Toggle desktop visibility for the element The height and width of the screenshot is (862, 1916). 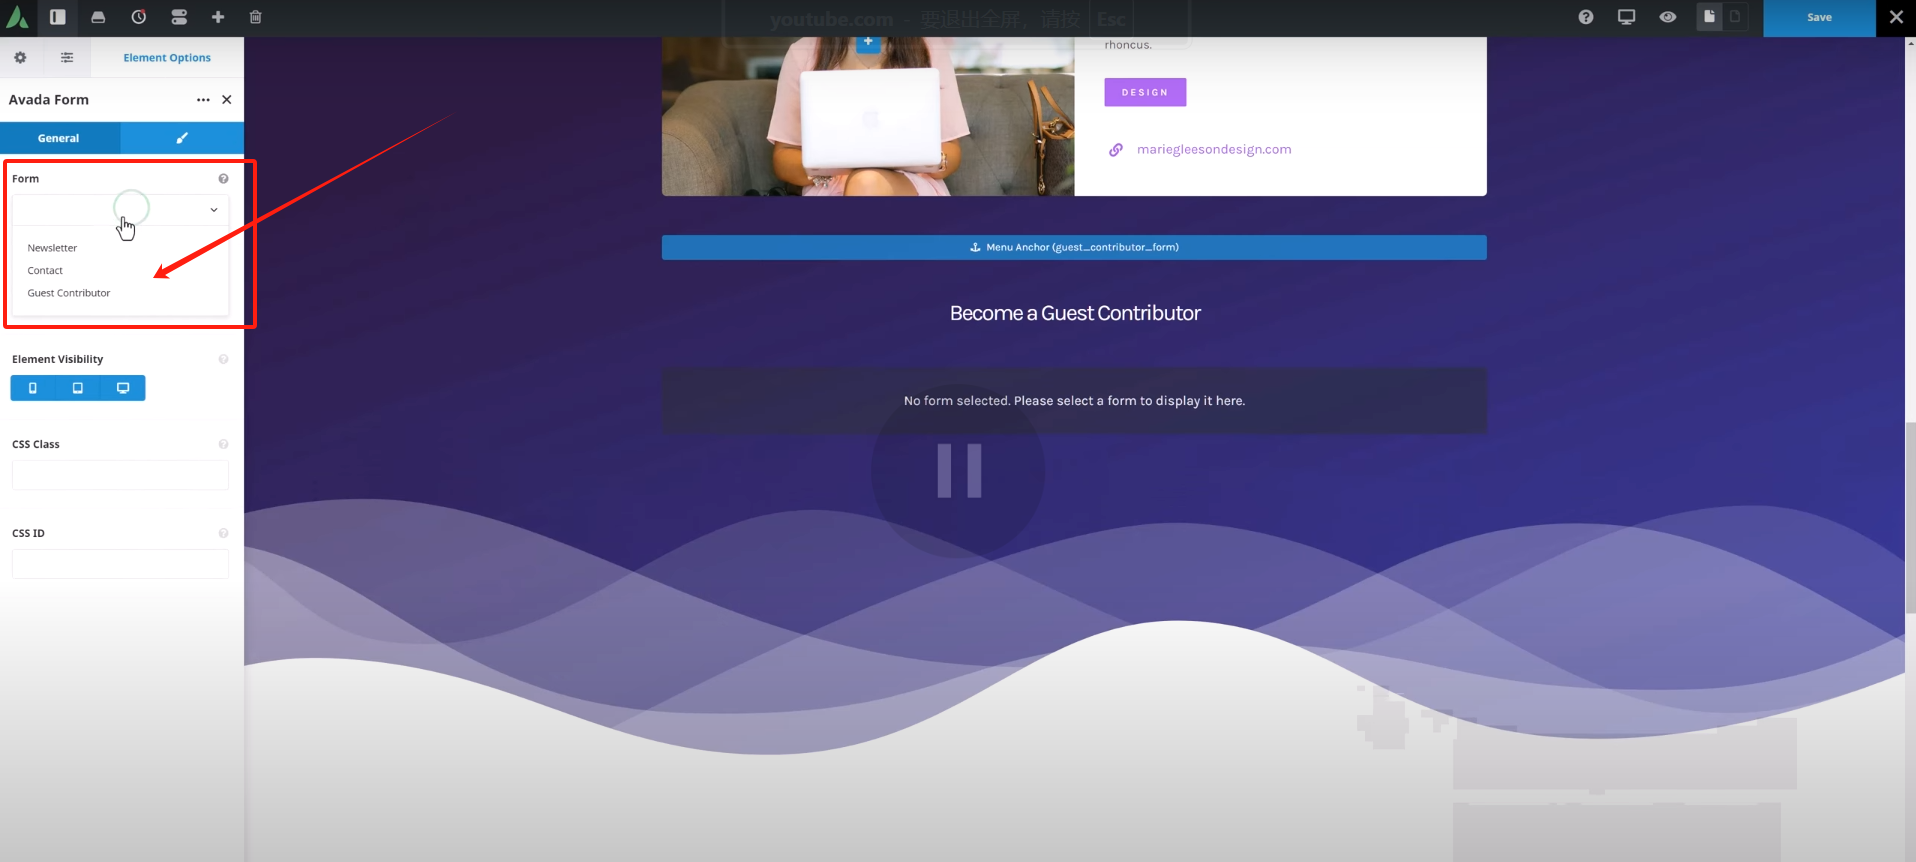pyautogui.click(x=123, y=388)
